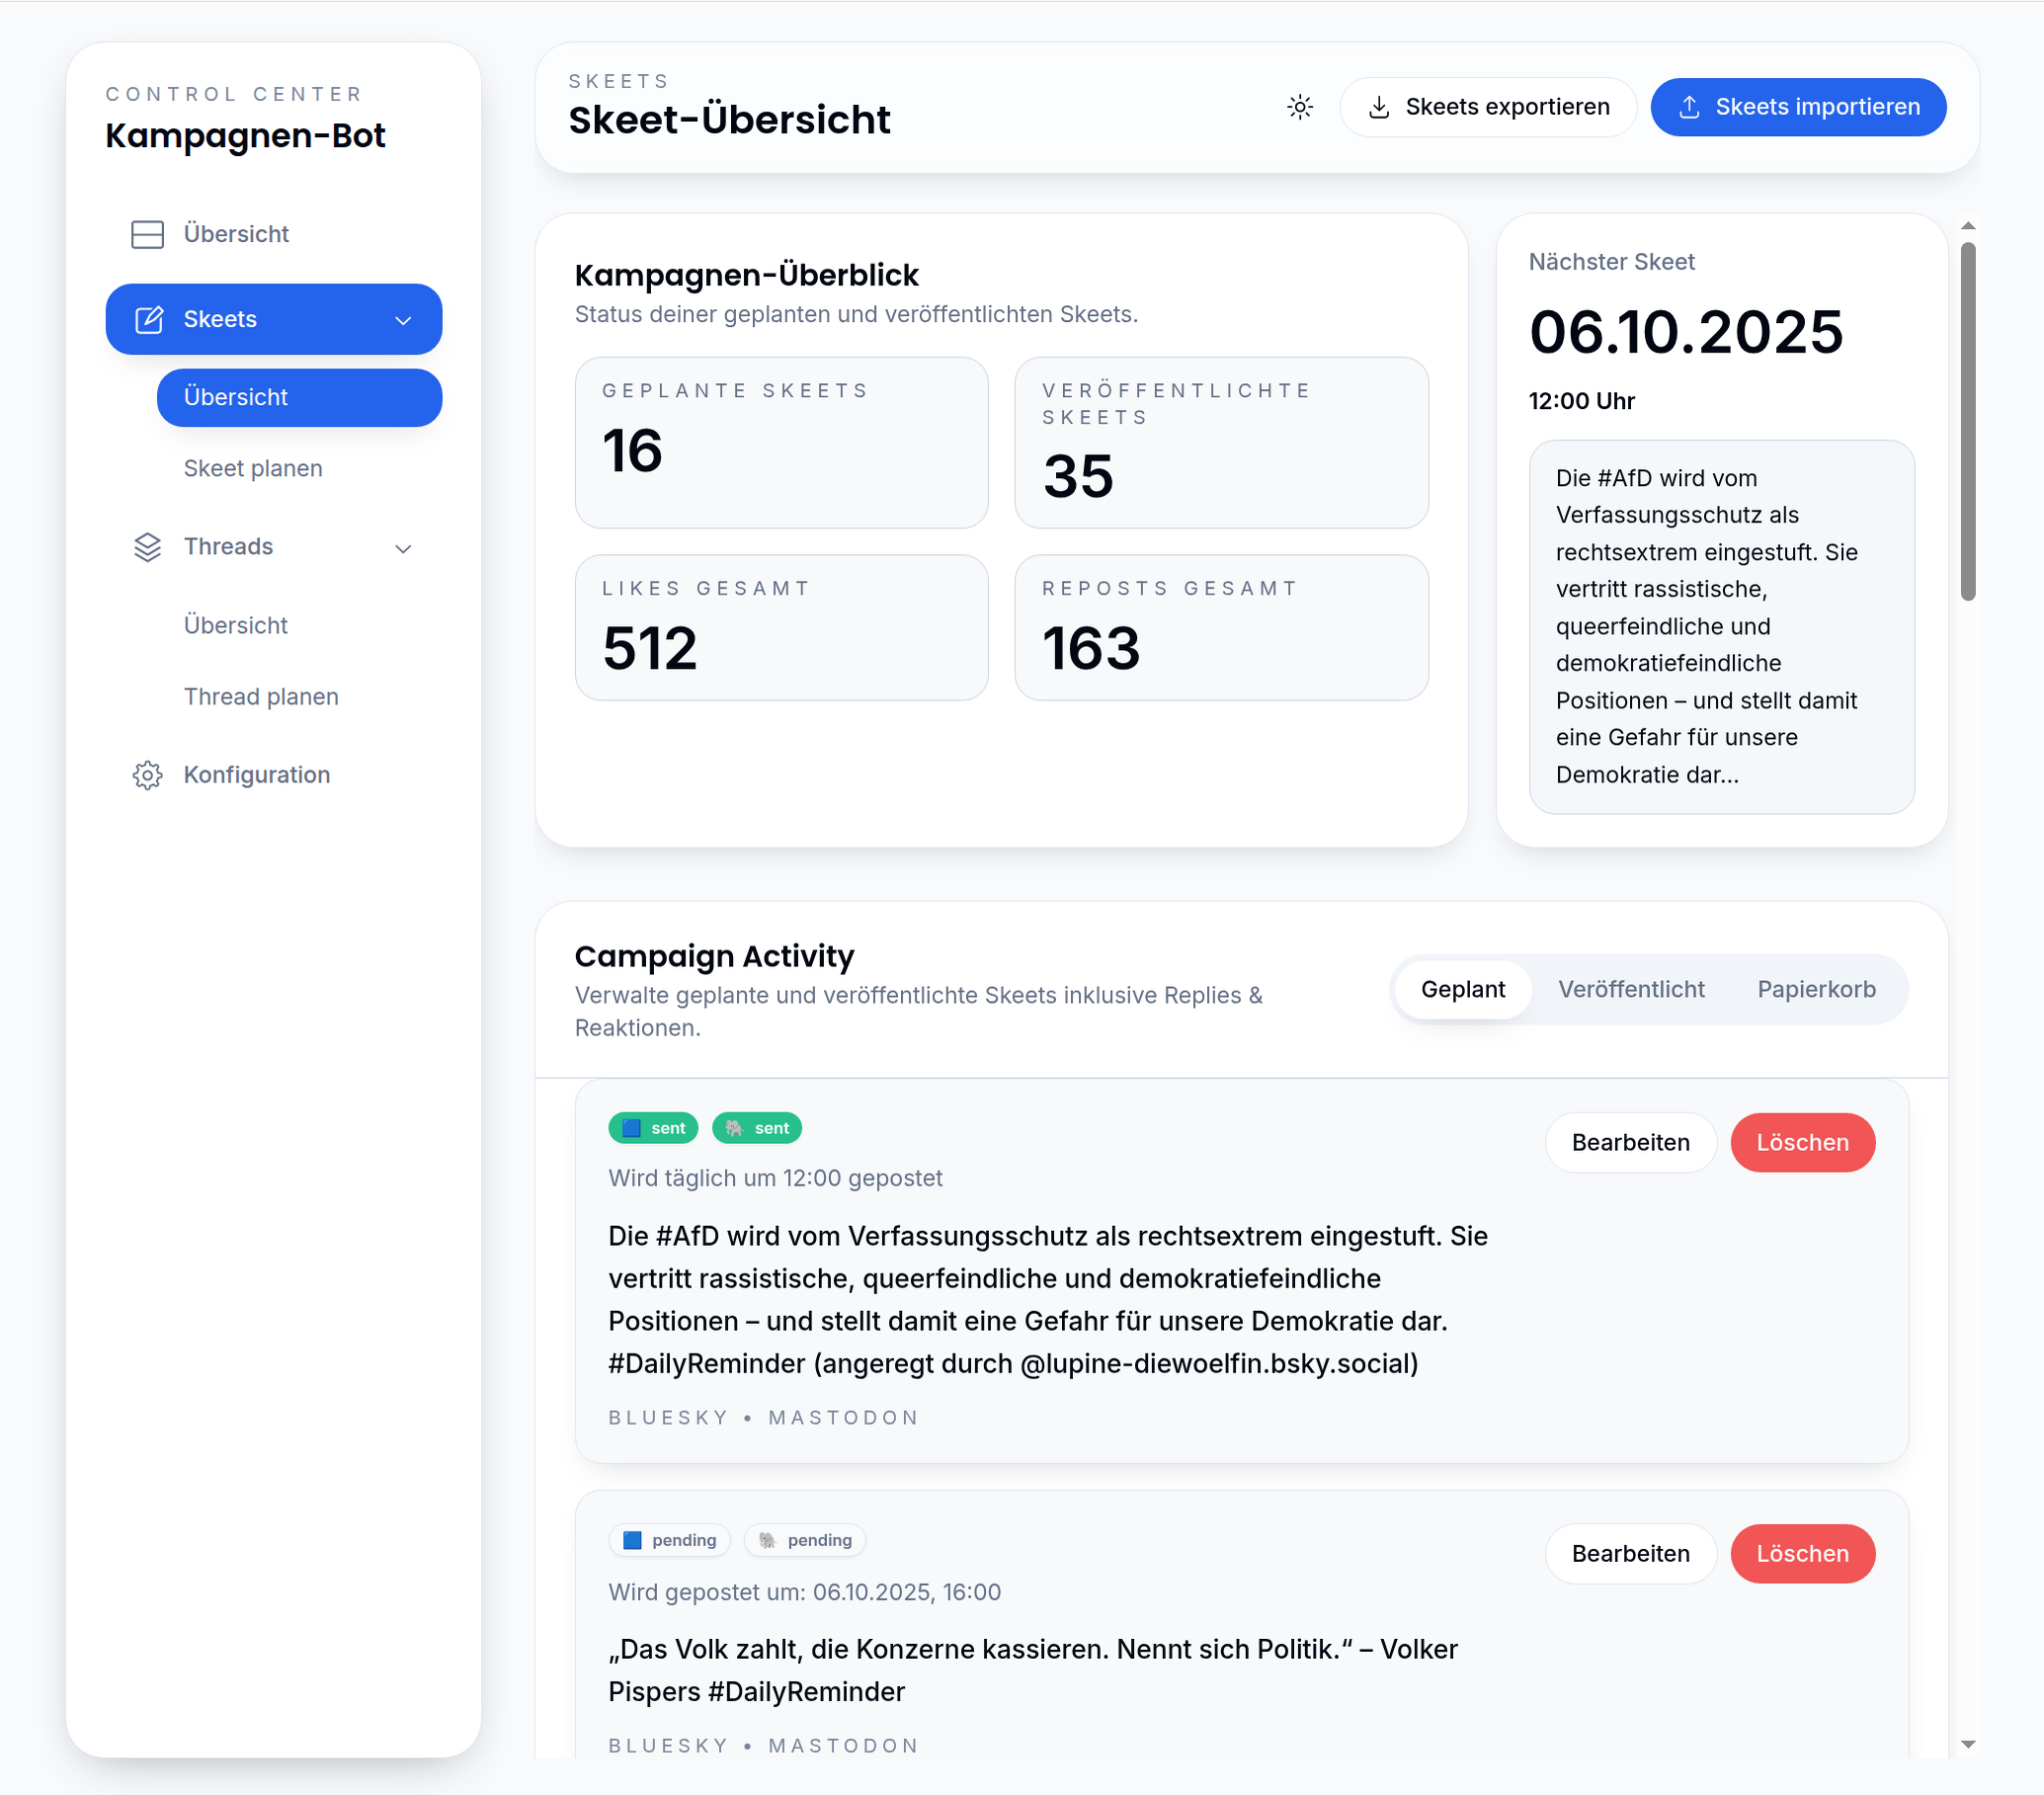
Task: Open Konfiguration via gear icon
Action: (x=147, y=775)
